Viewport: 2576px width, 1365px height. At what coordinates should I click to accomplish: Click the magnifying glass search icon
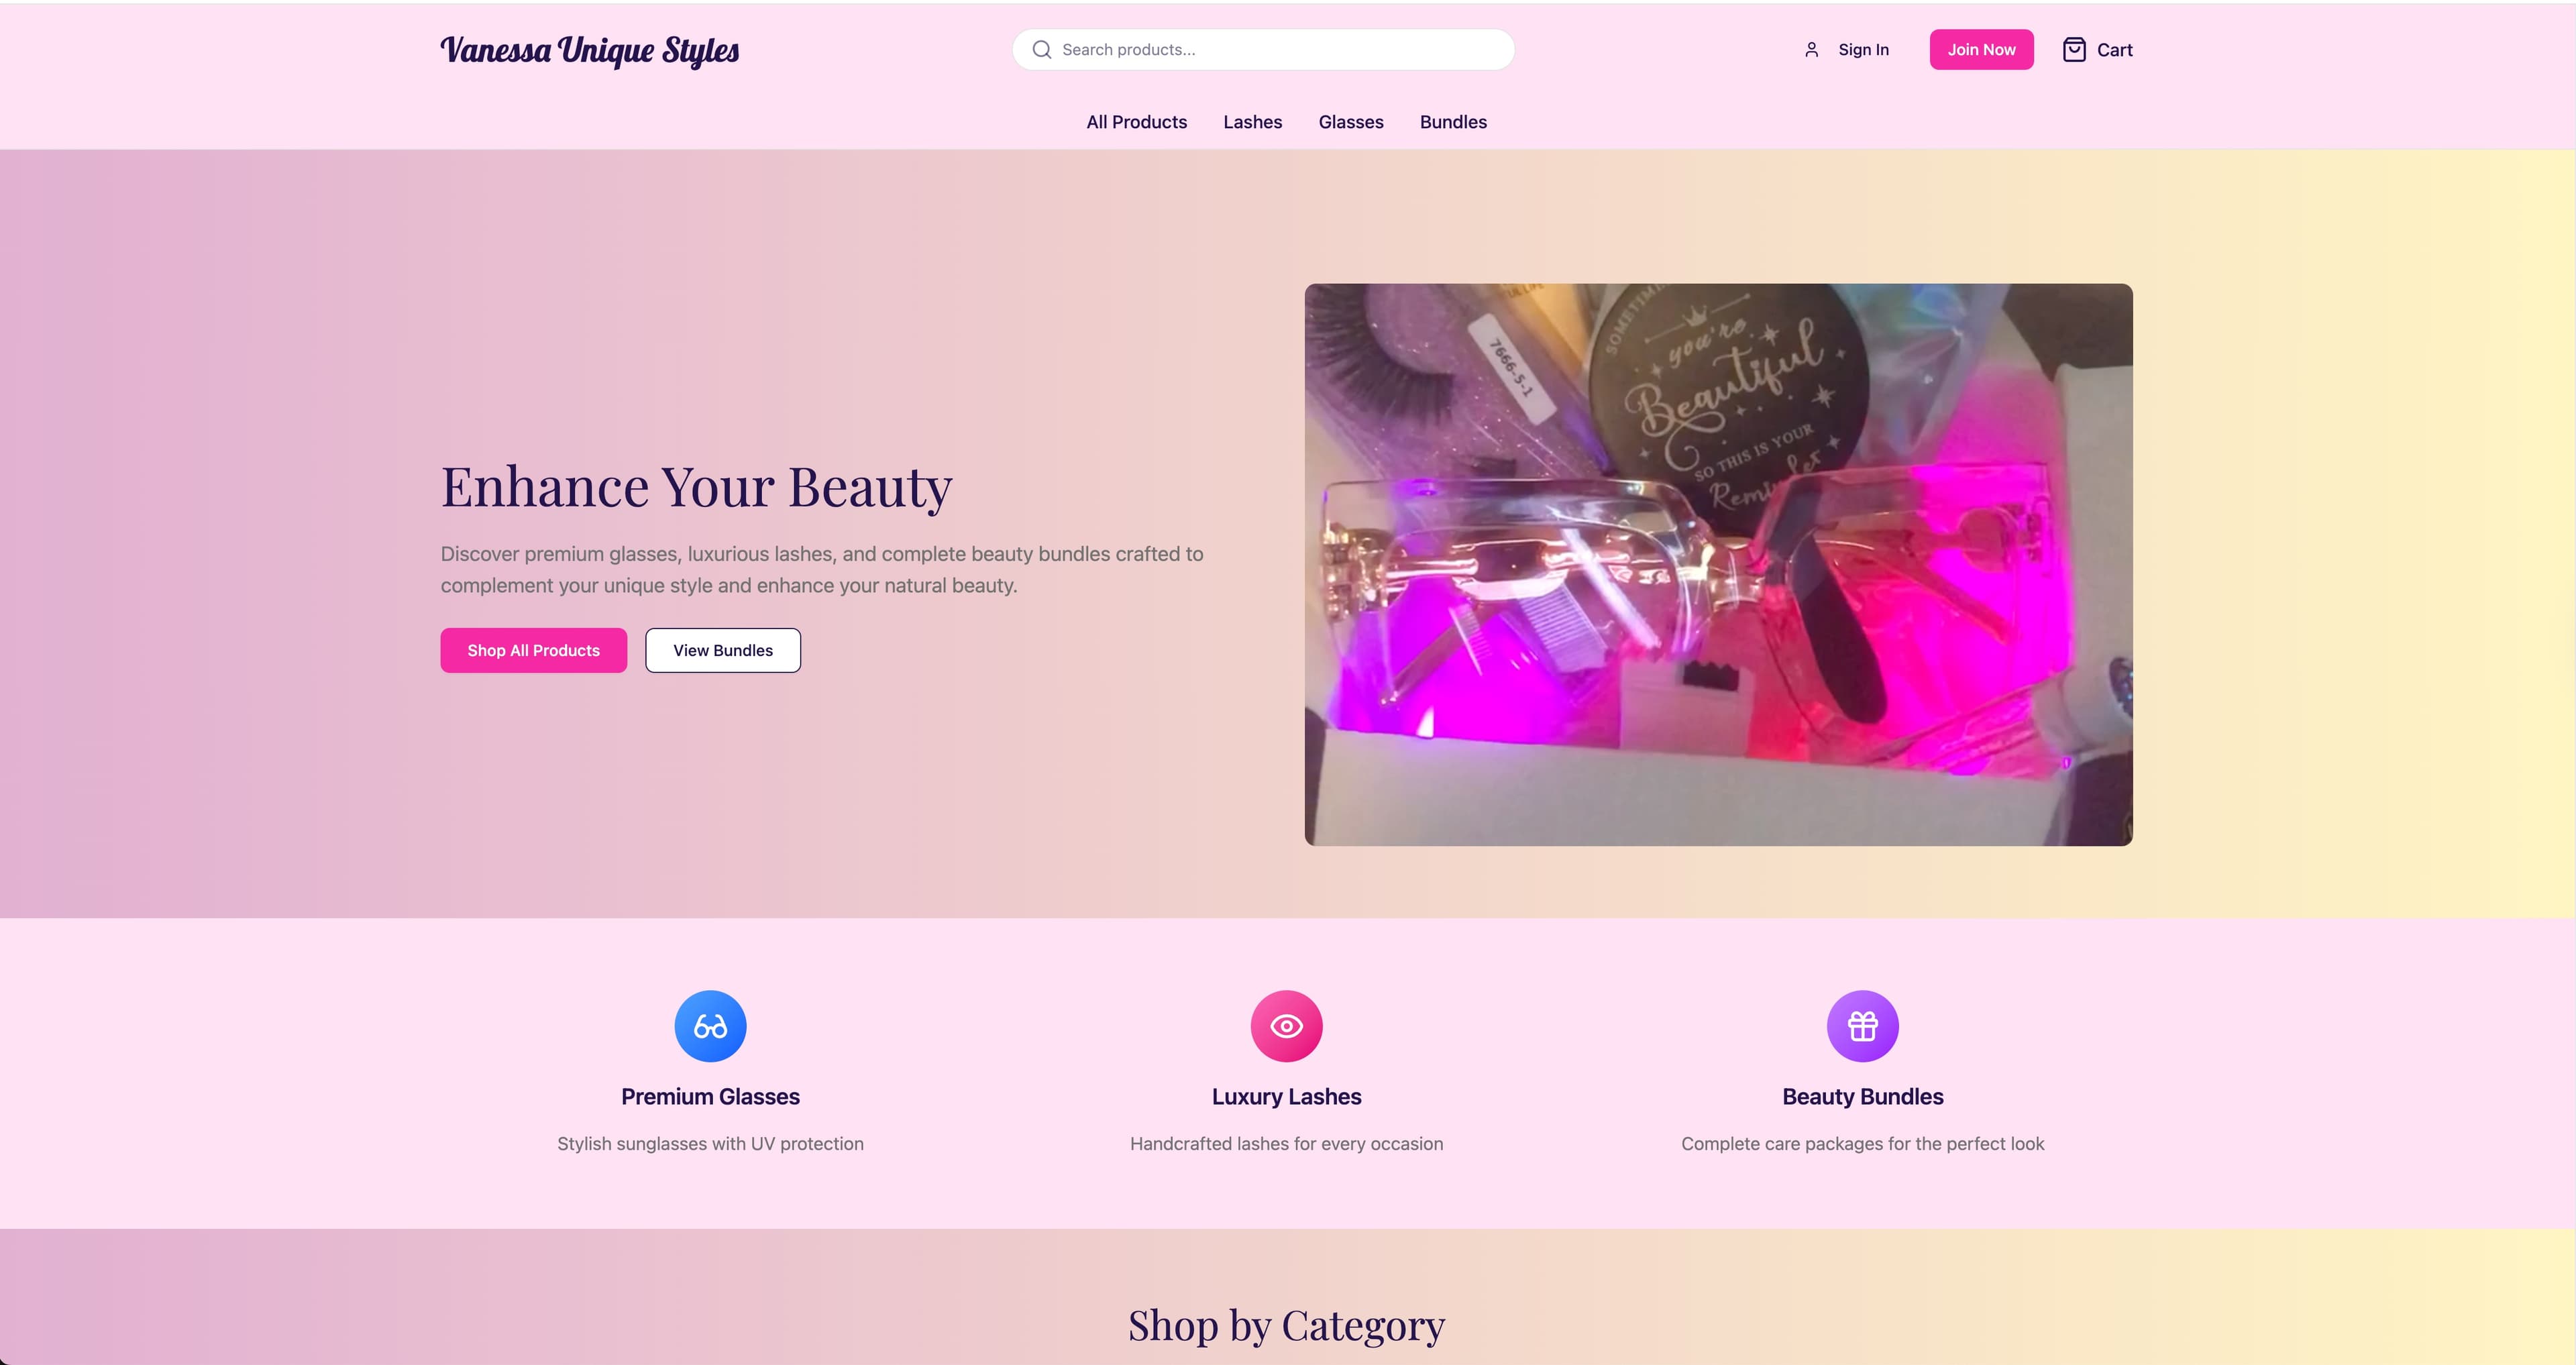pos(1041,50)
